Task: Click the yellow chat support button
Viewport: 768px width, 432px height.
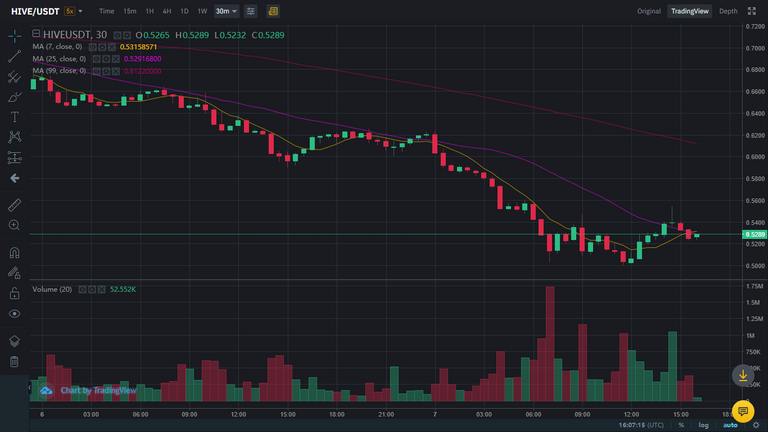Action: click(743, 411)
